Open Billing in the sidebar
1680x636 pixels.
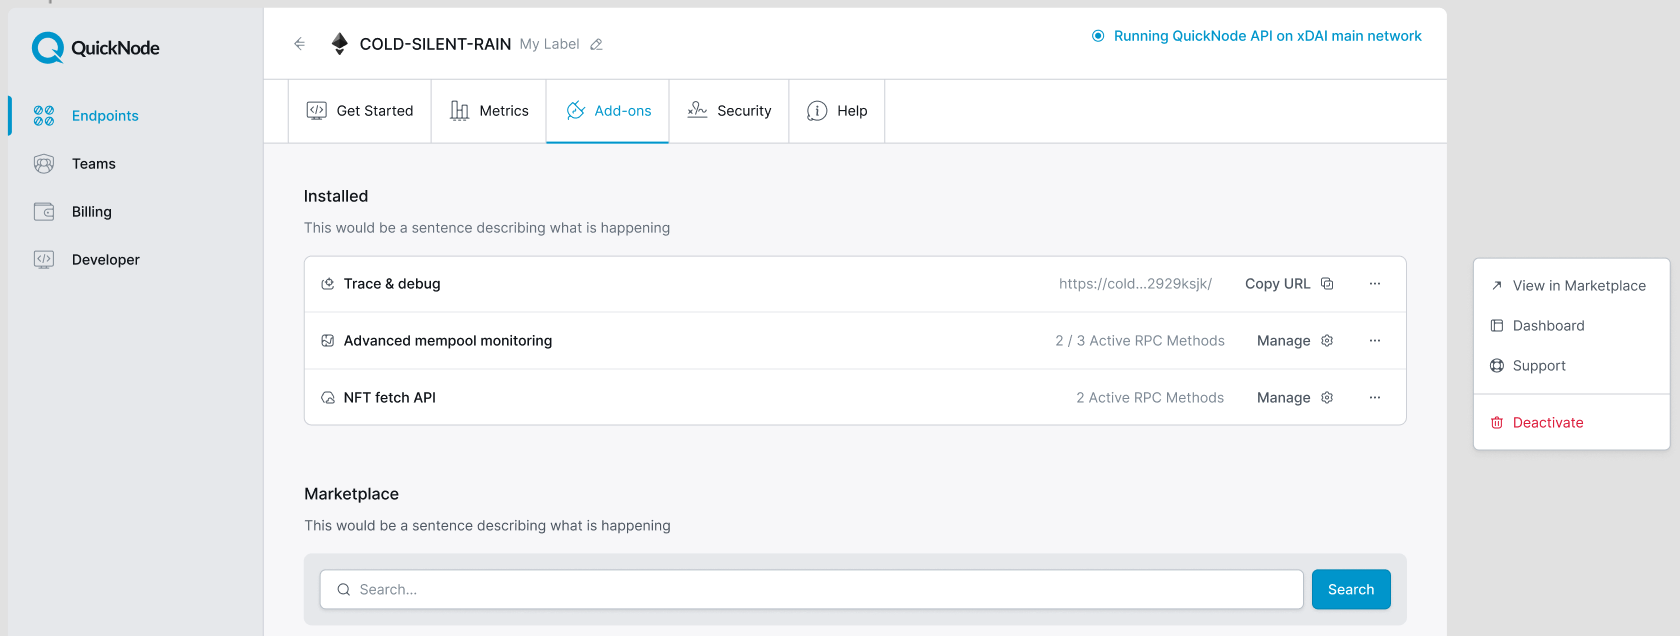pyautogui.click(x=92, y=212)
